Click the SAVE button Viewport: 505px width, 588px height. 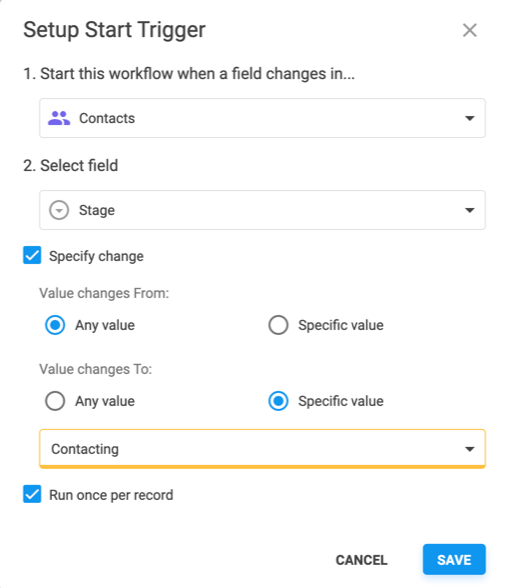tap(454, 560)
